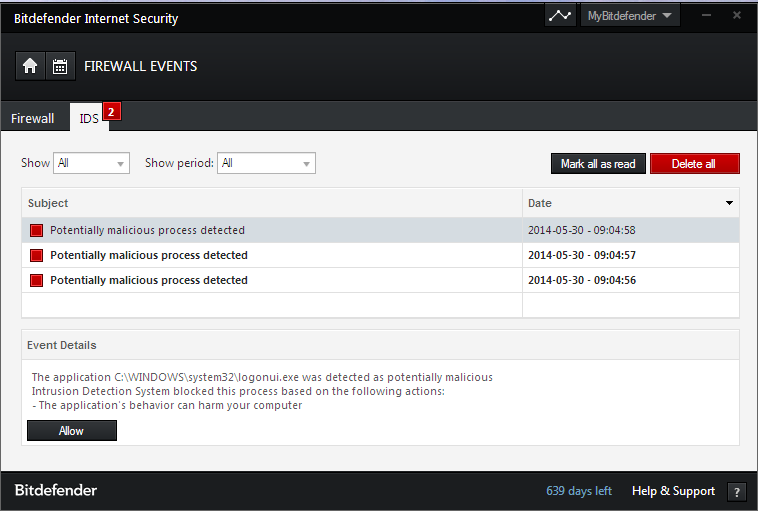758x511 pixels.
Task: Minimize the Bitdefender window
Action: click(706, 15)
